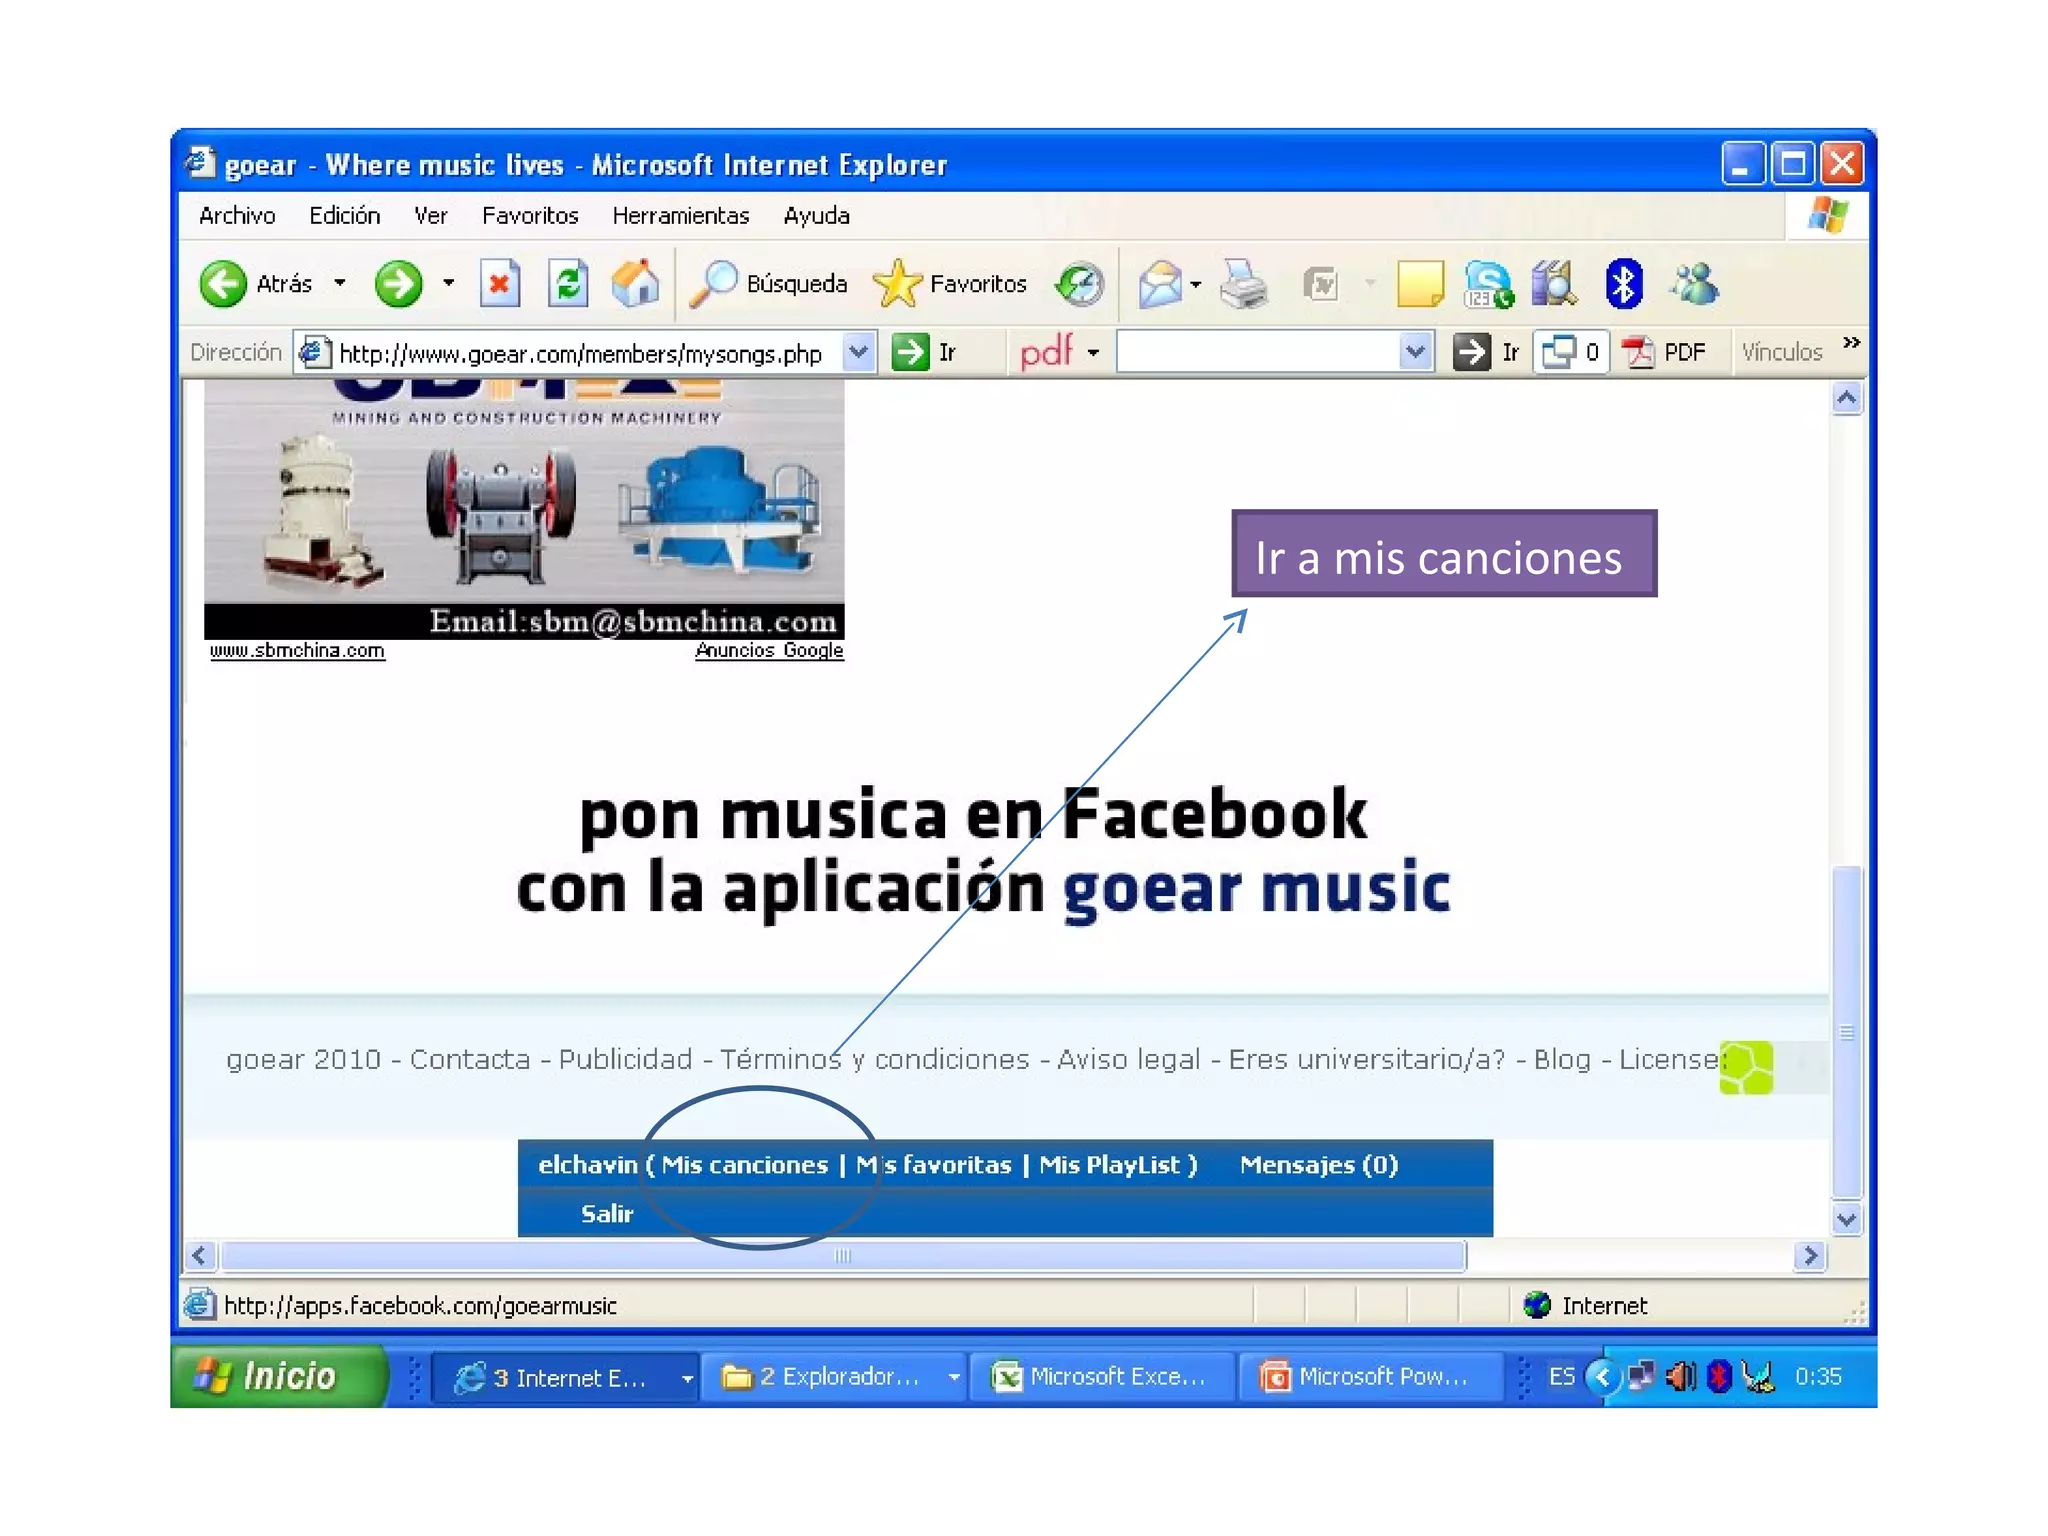Screen dimensions: 2048x1536
Task: Open dropdown next to Atrás button
Action: (x=340, y=284)
